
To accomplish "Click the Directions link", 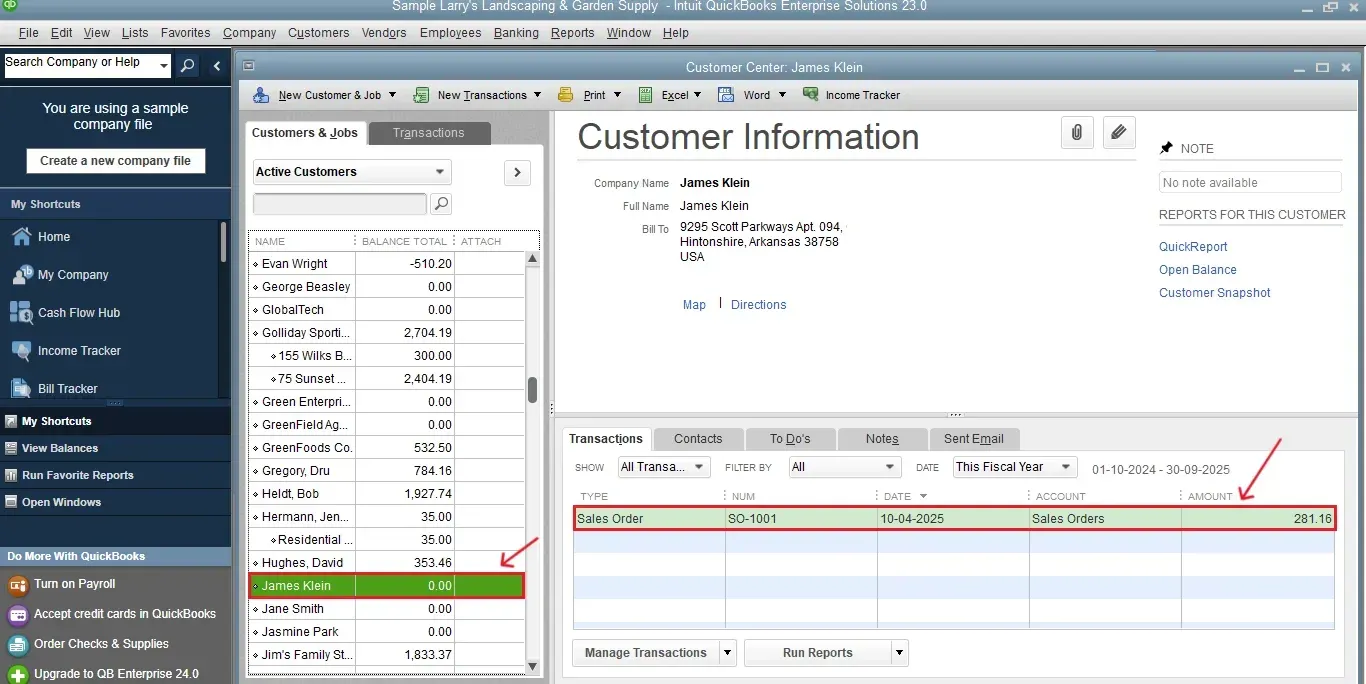I will click(x=759, y=305).
